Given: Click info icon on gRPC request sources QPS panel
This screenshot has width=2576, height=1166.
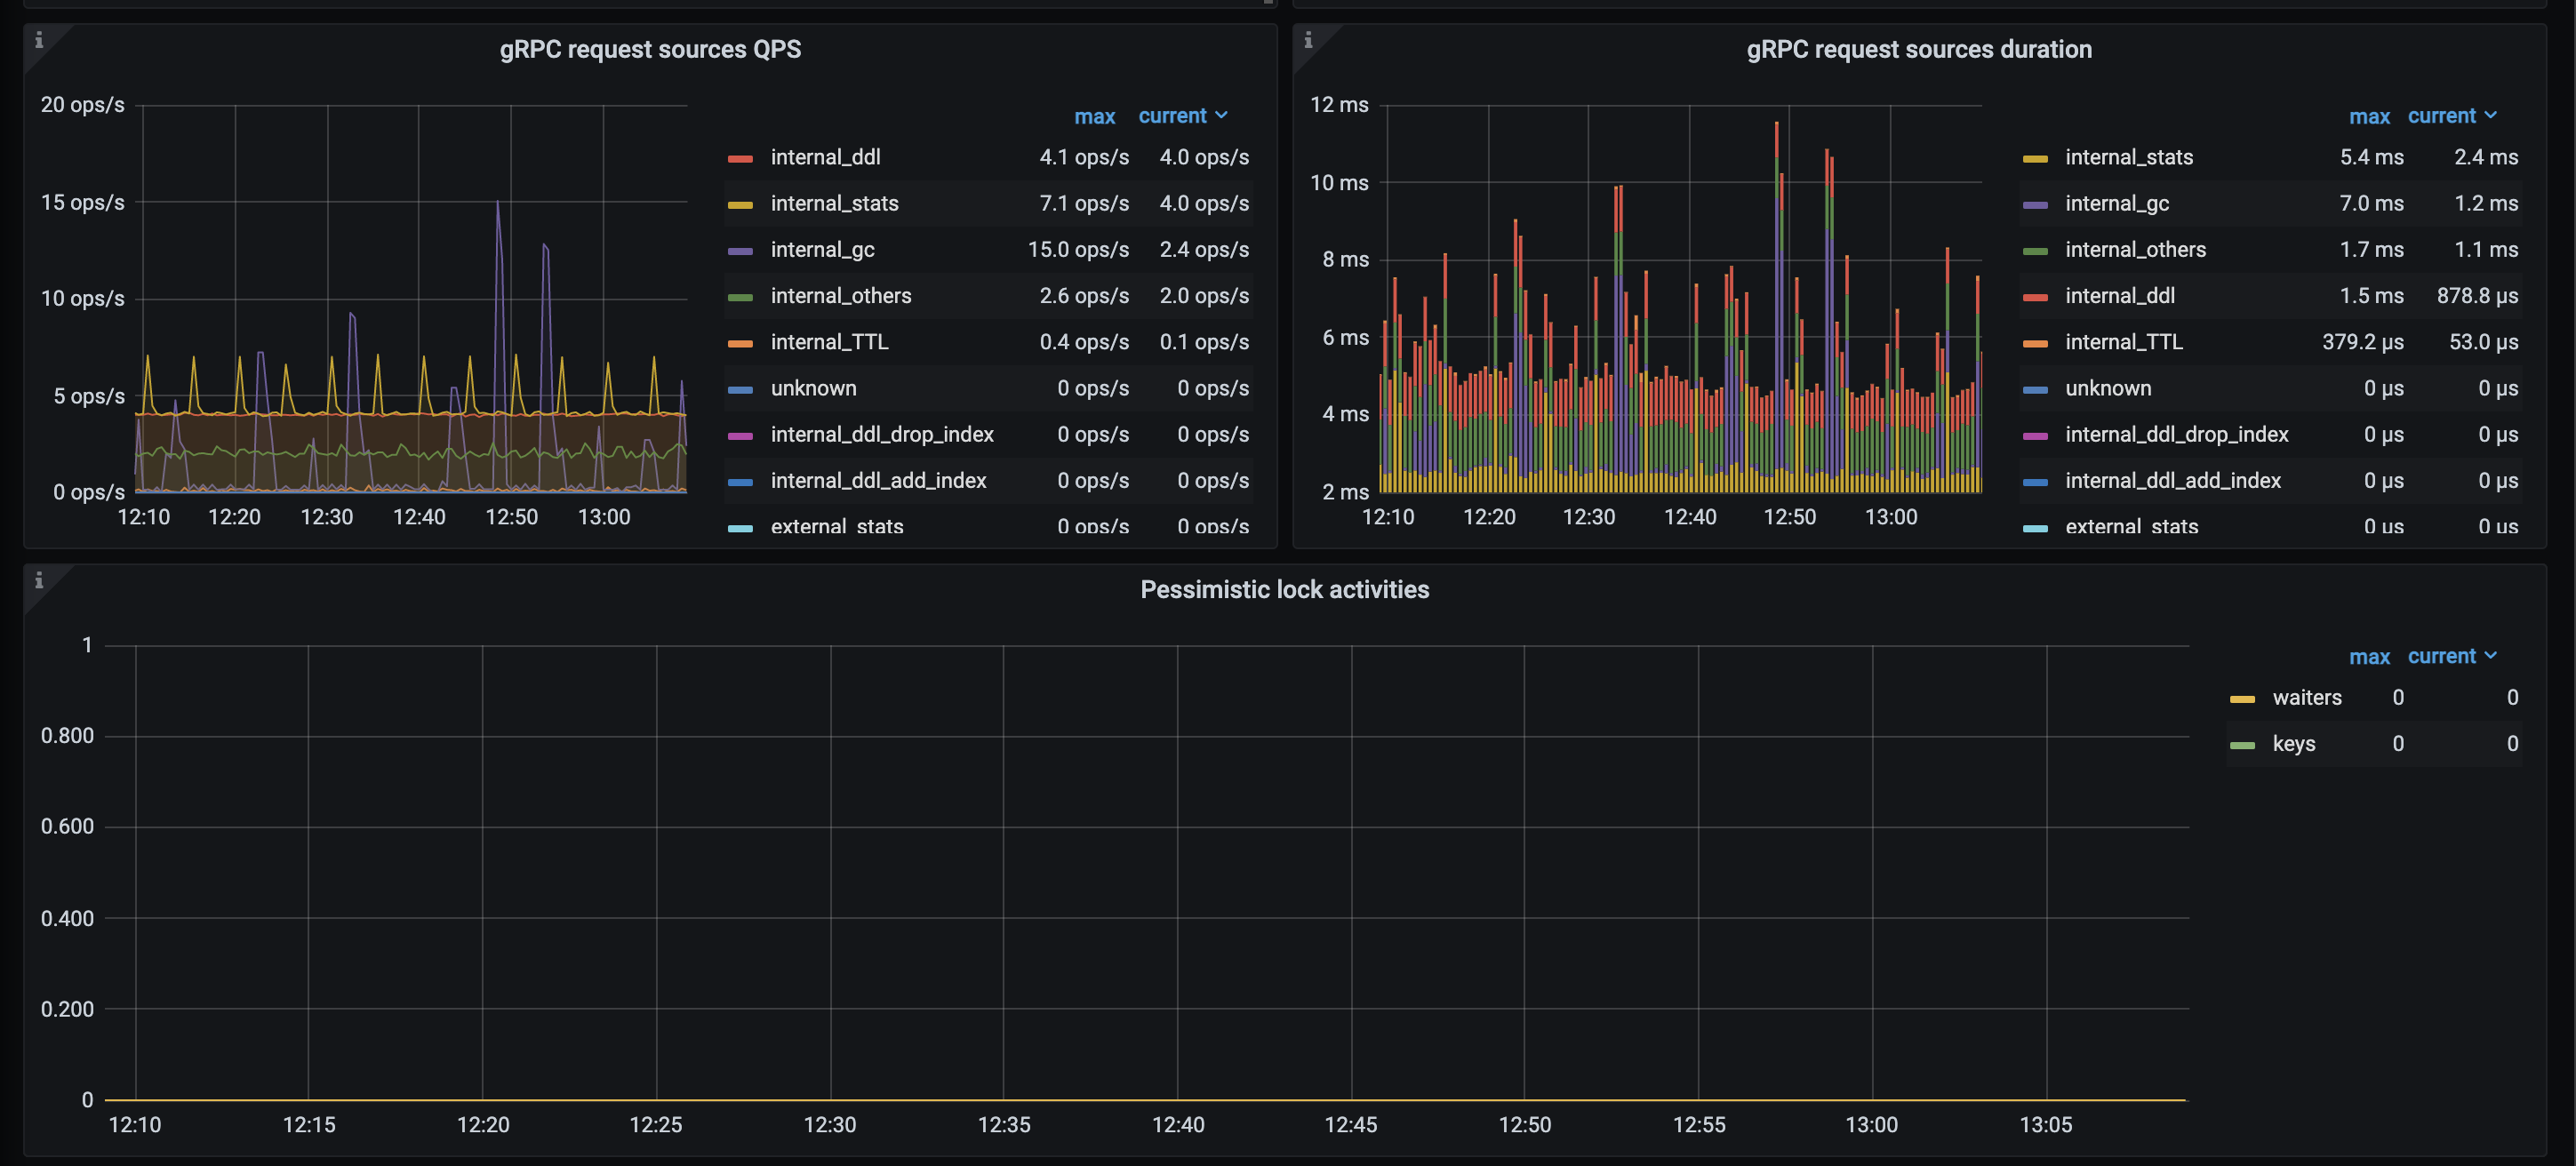Looking at the screenshot, I should pyautogui.click(x=40, y=42).
